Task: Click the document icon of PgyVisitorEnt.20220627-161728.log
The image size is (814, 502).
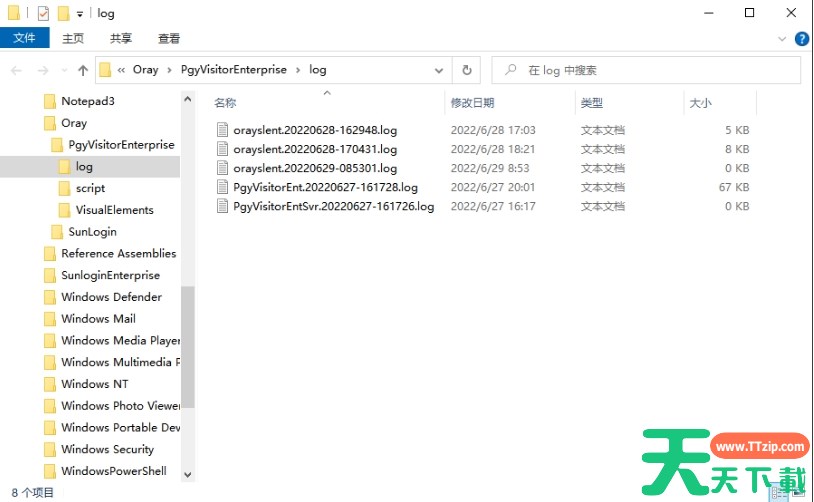Action: (223, 187)
